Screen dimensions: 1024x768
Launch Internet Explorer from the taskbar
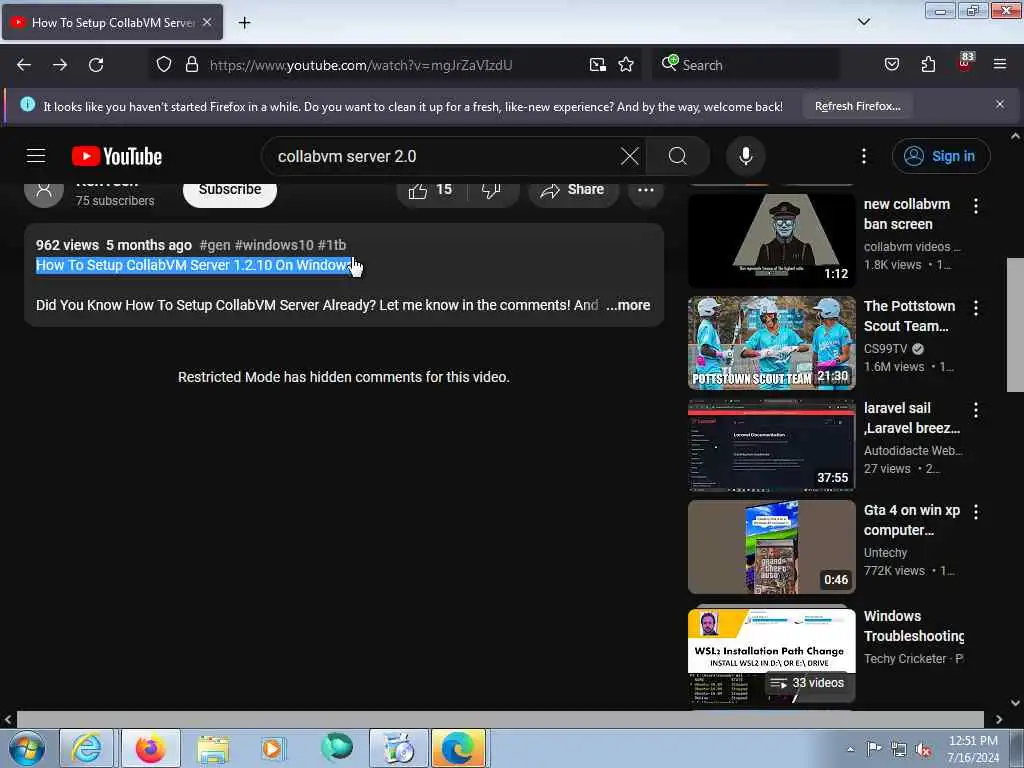click(x=87, y=748)
